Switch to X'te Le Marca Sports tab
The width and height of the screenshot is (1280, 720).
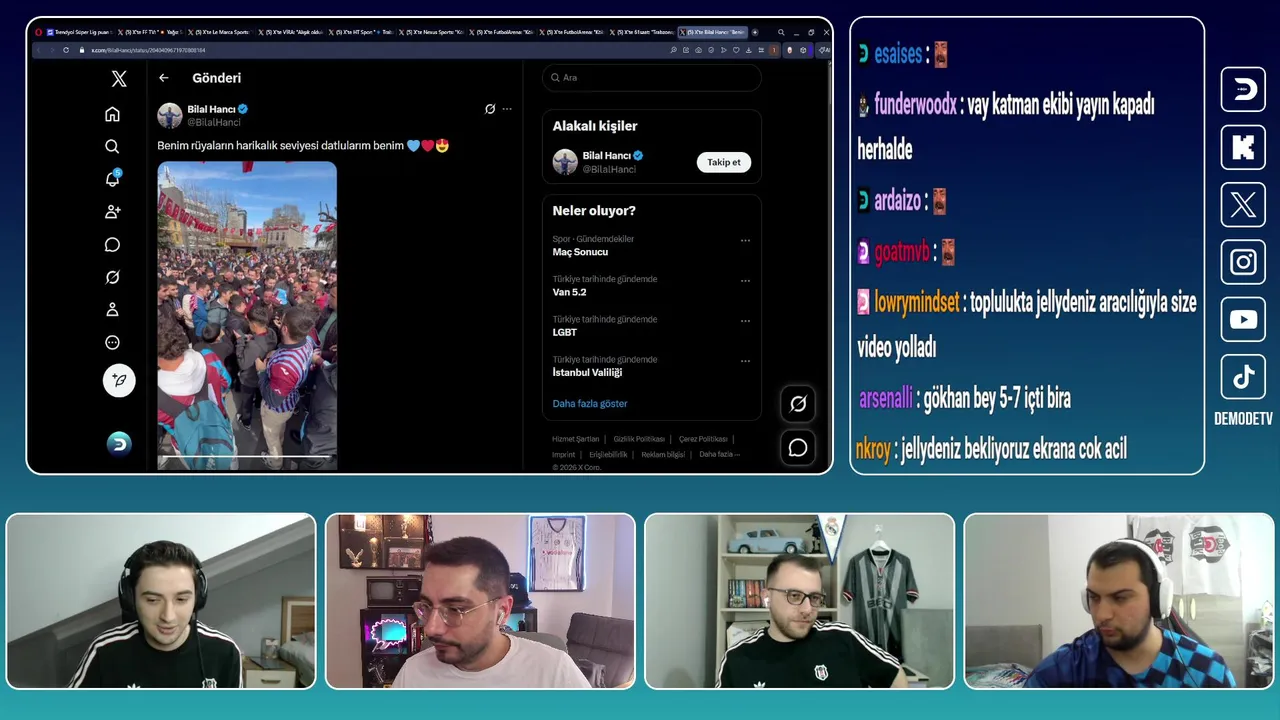pyautogui.click(x=221, y=32)
